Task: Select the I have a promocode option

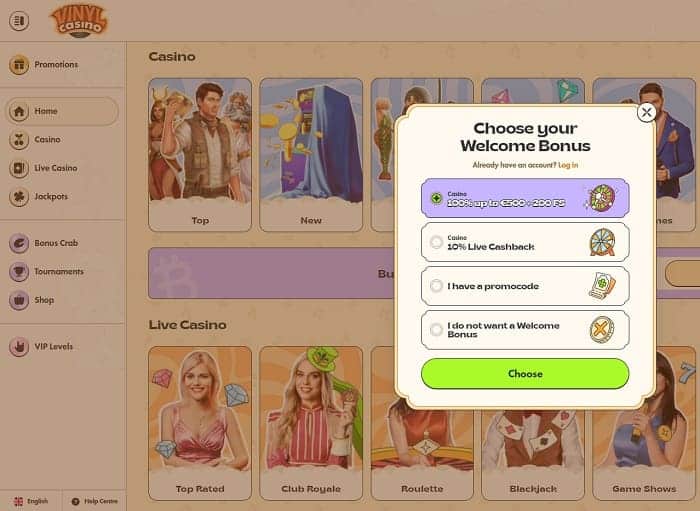Action: (x=525, y=286)
